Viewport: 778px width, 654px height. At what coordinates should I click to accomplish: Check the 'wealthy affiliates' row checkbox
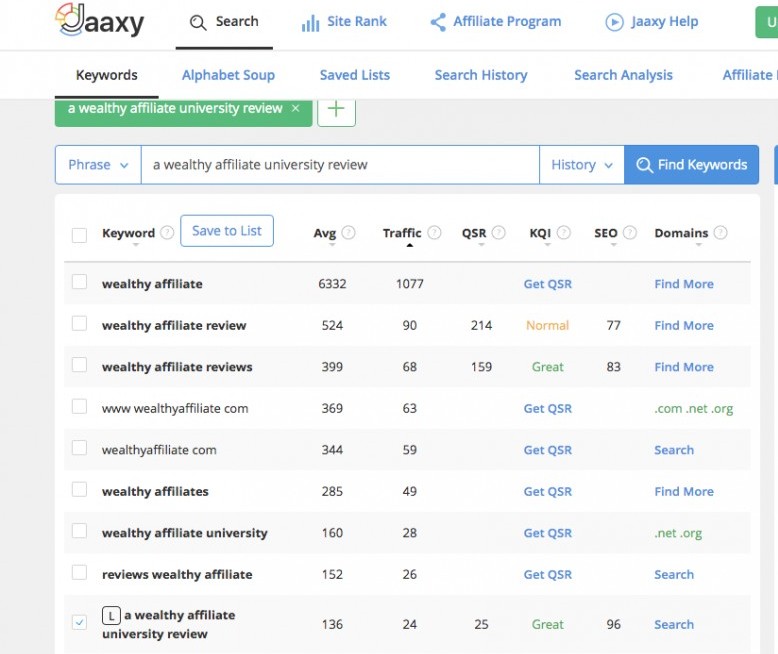click(79, 489)
